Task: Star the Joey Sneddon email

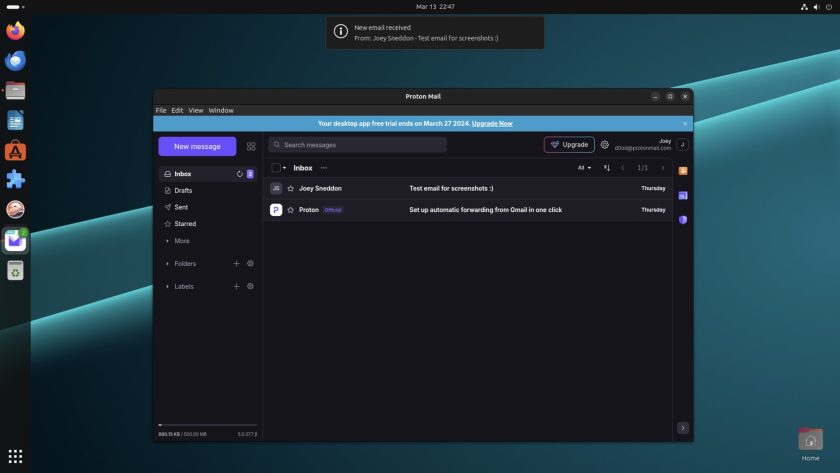Action: pos(291,189)
